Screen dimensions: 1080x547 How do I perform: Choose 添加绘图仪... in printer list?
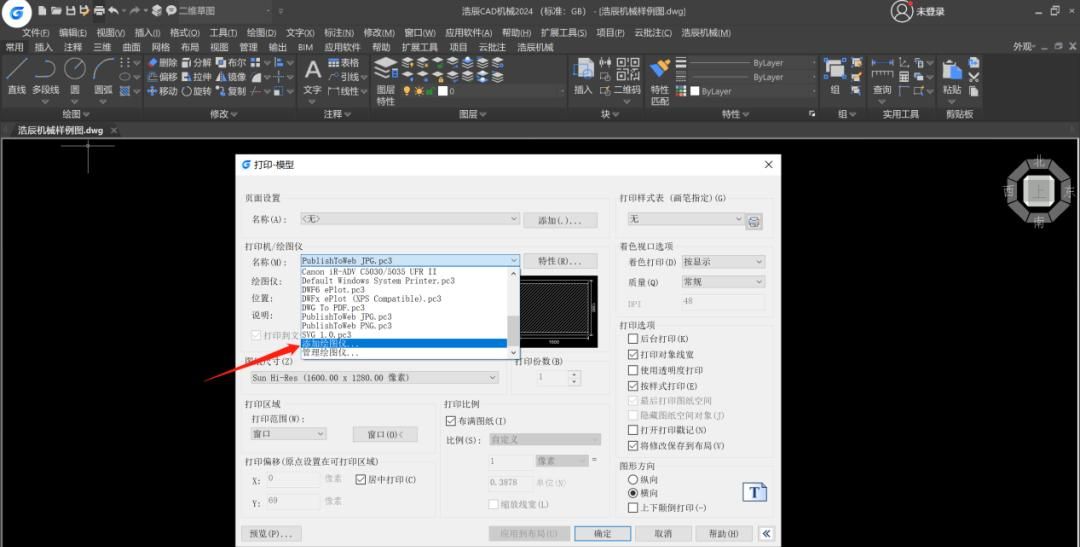[x=404, y=343]
